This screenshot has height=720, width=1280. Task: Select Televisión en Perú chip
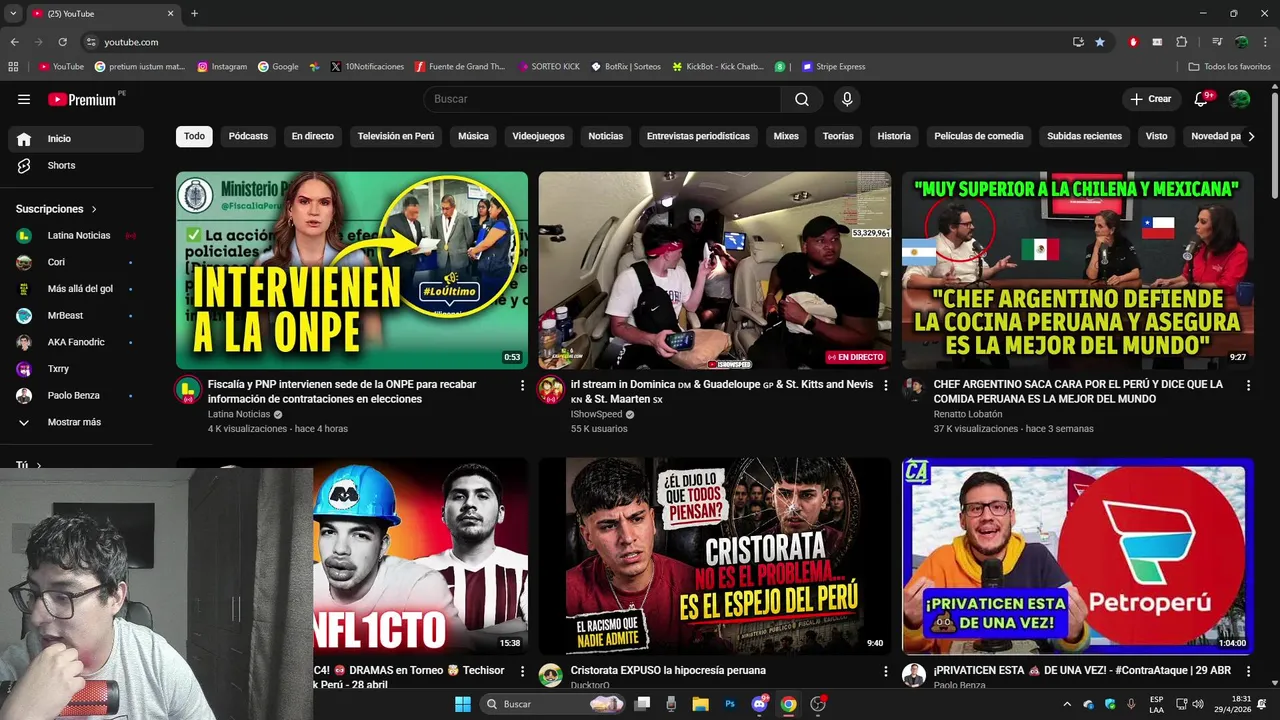click(396, 136)
